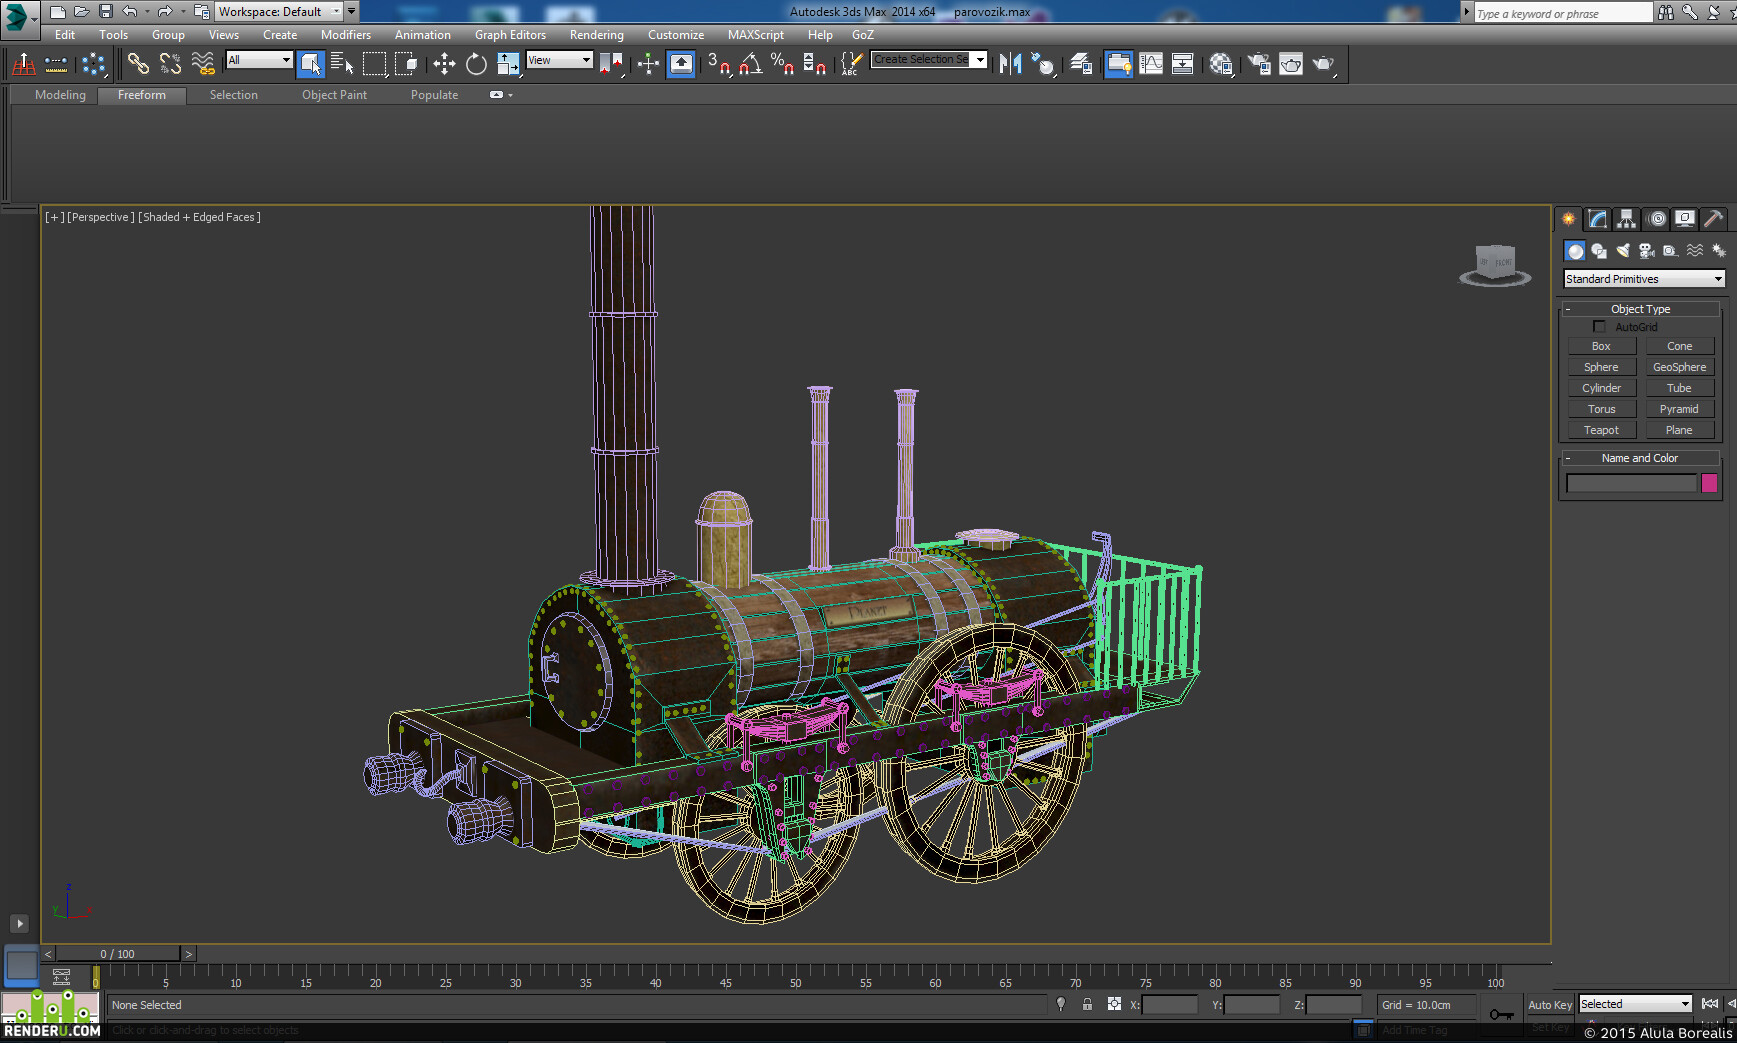Open the Mirror tool
The width and height of the screenshot is (1737, 1043).
(x=1010, y=64)
